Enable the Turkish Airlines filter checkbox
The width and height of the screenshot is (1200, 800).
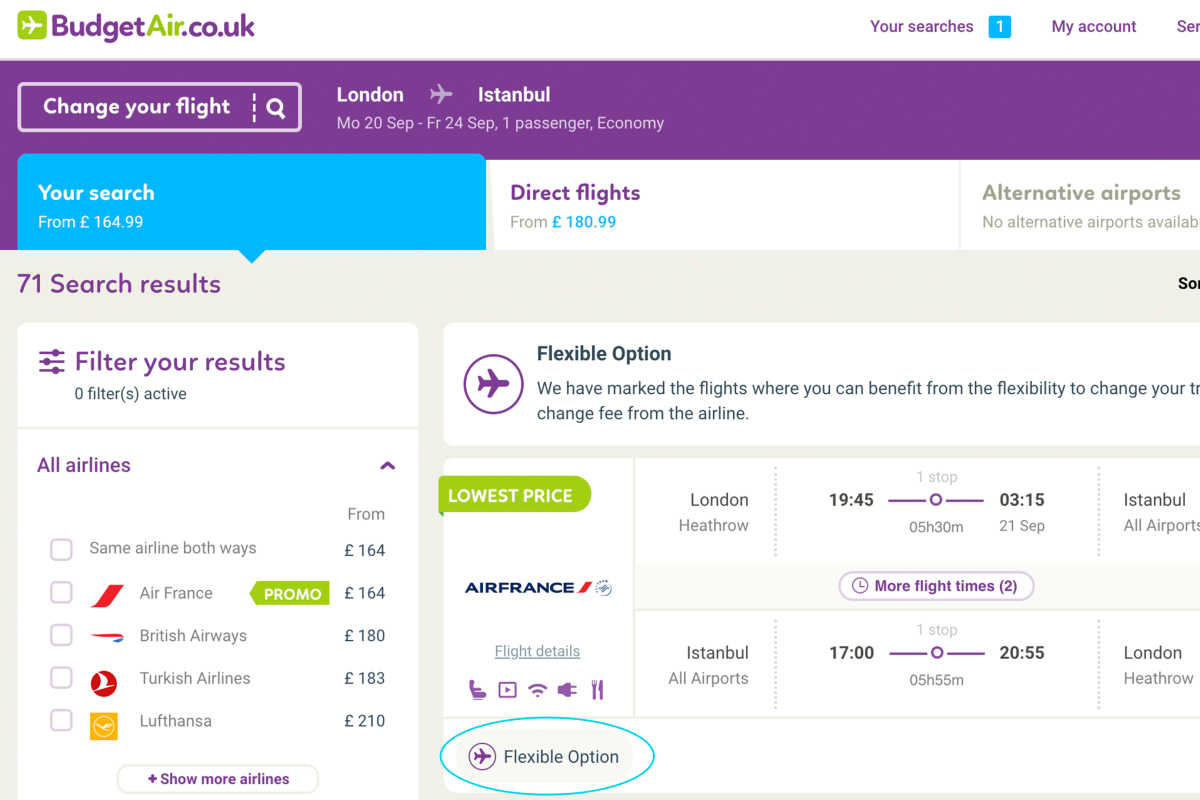[61, 678]
